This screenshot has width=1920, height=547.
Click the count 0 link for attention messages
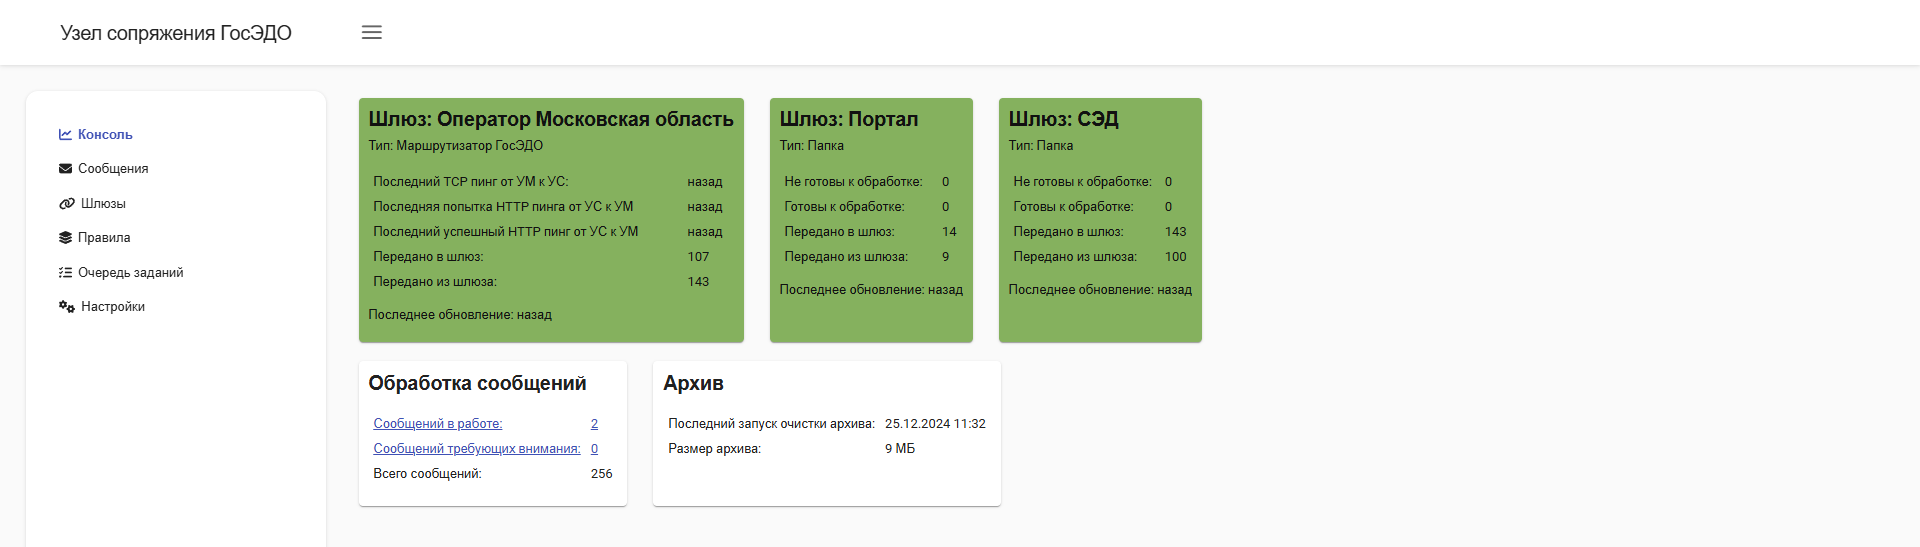(594, 448)
